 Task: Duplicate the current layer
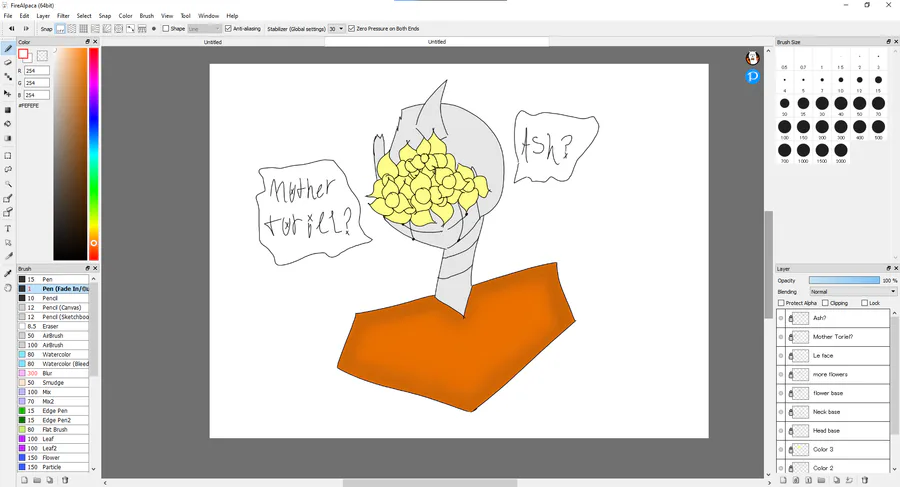tap(836, 480)
